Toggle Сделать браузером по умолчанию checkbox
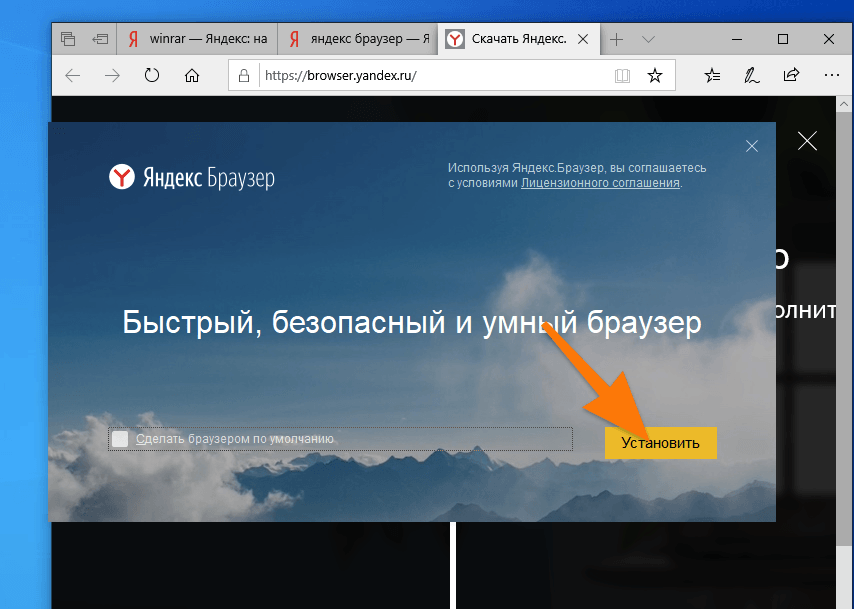854x609 pixels. pos(120,439)
